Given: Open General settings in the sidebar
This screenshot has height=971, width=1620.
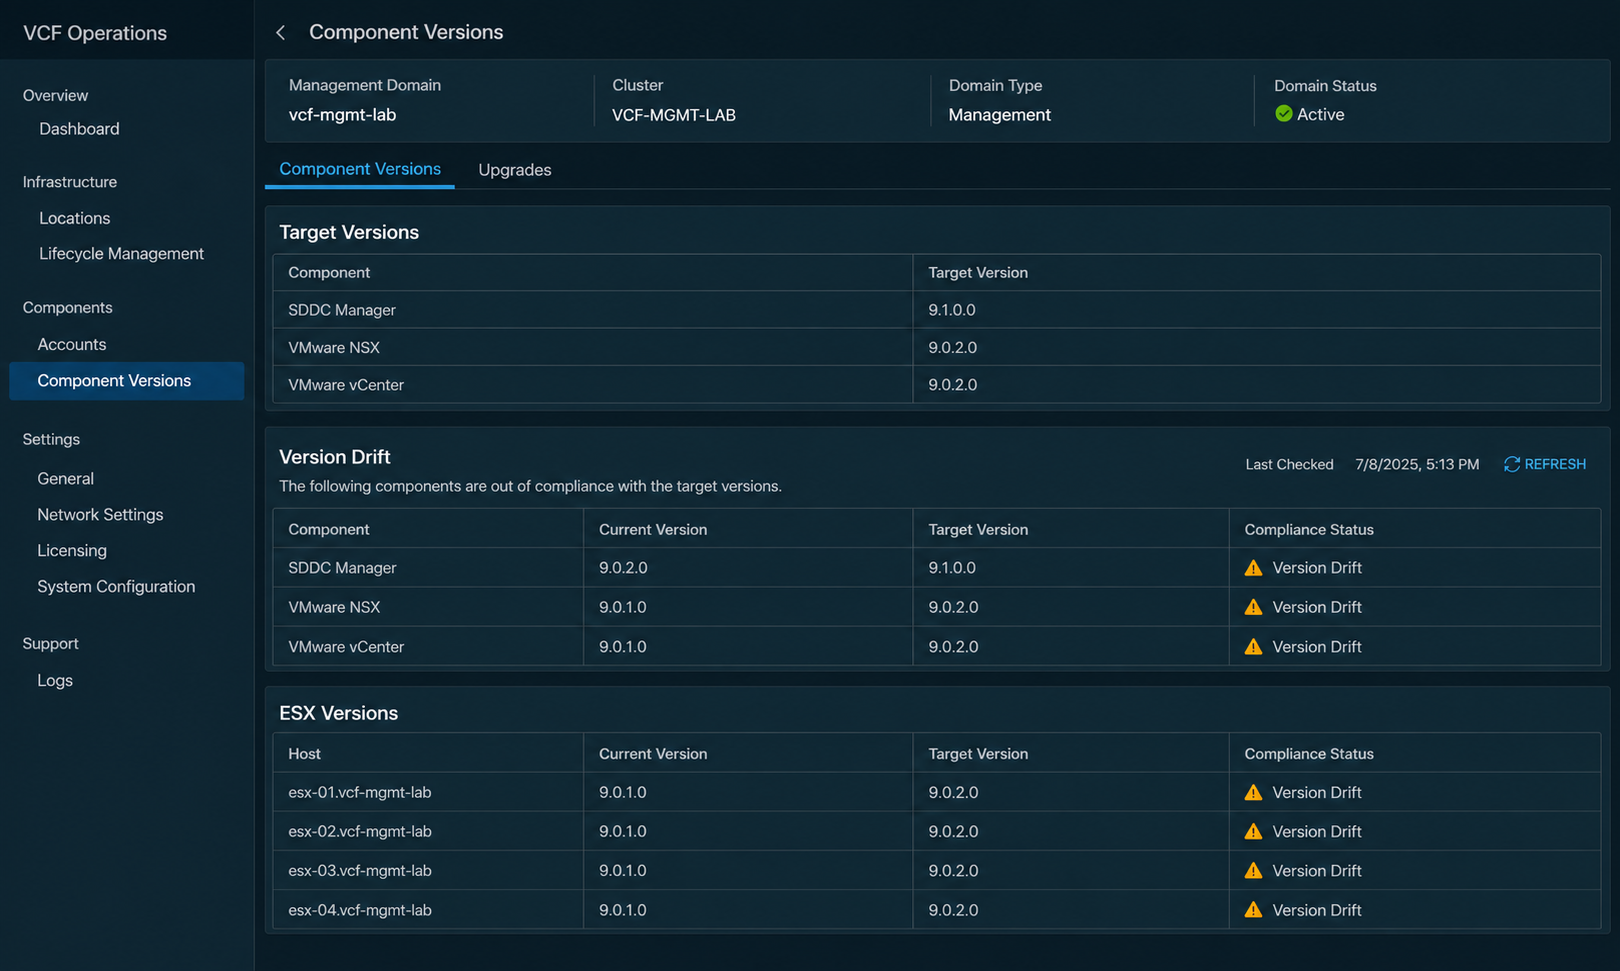Looking at the screenshot, I should 65,479.
